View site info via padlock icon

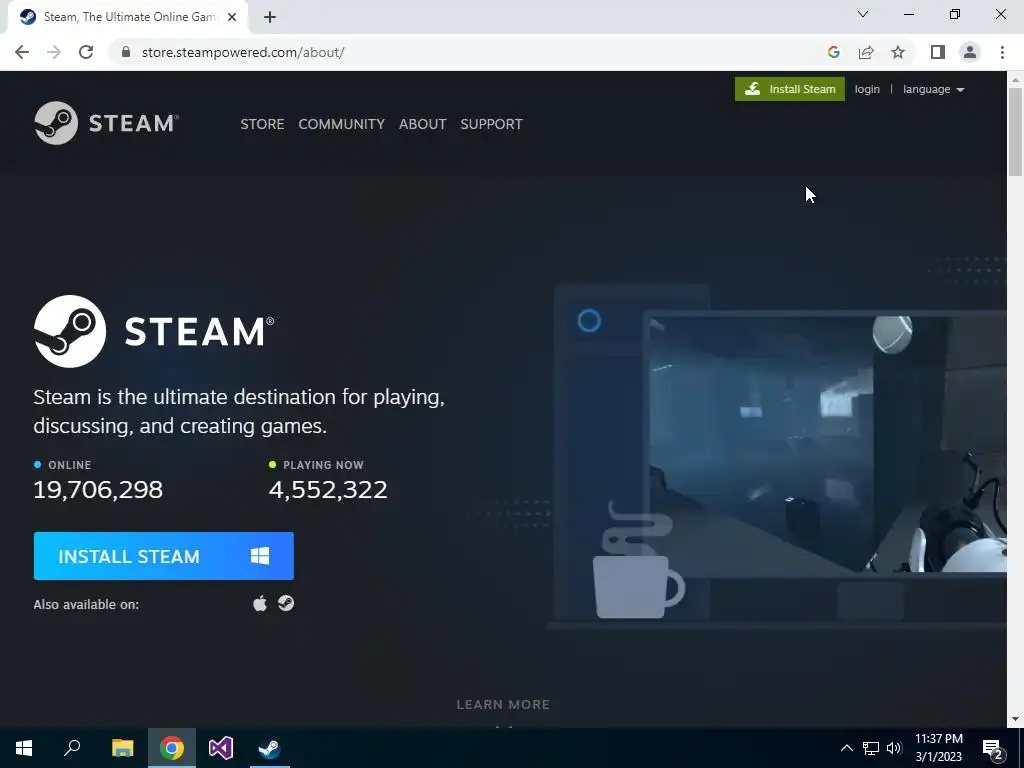(126, 52)
